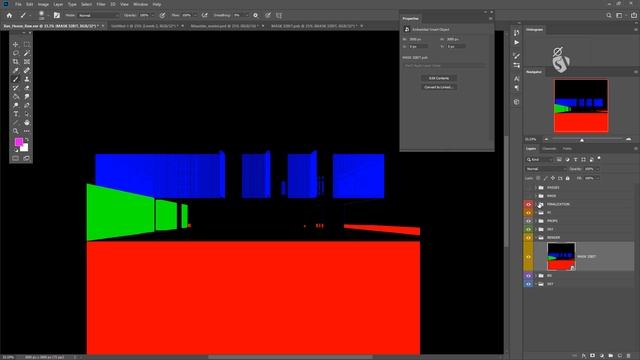
Task: Close the first document tab
Action: click(103, 26)
